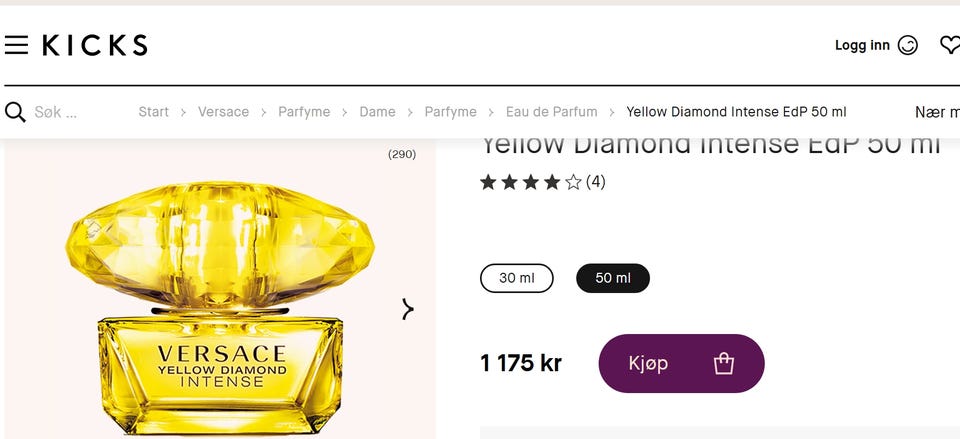Click the search magnifier icon

15,112
